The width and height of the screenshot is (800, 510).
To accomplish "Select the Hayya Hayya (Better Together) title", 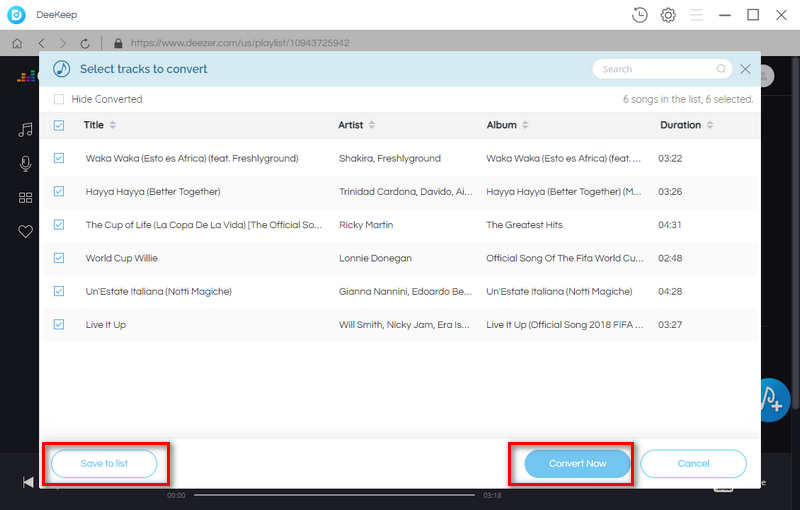I will (153, 192).
